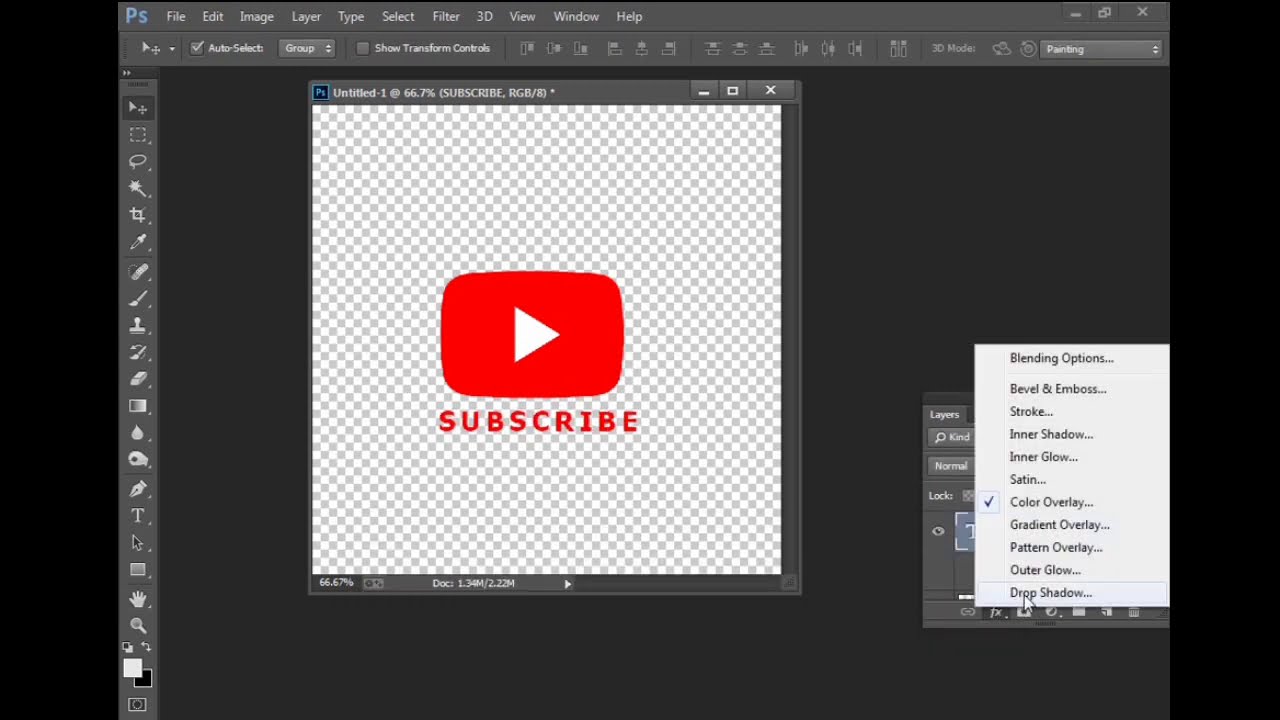Select the Zoom tool
Viewport: 1280px width, 720px height.
[x=138, y=626]
